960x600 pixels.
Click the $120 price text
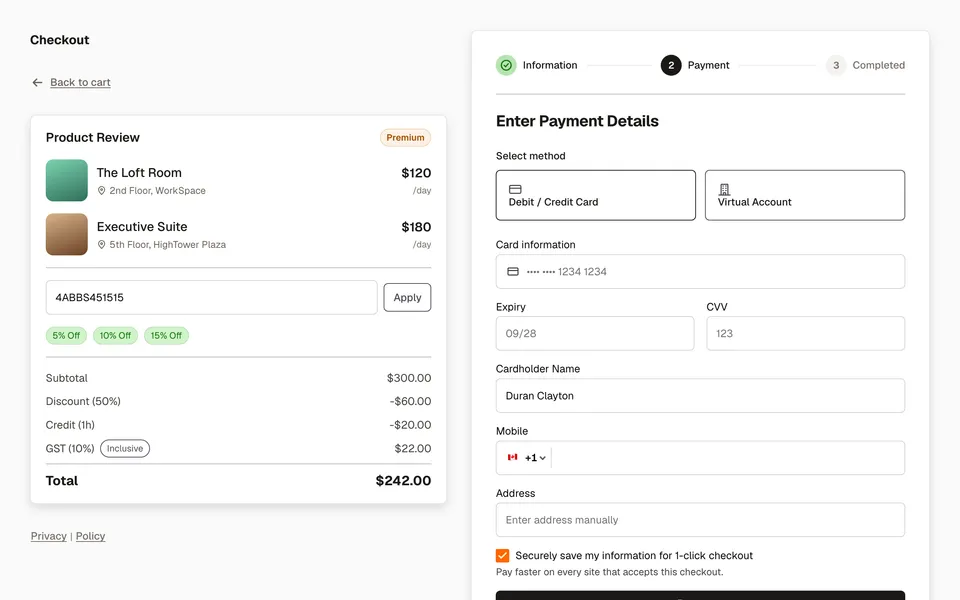[416, 173]
